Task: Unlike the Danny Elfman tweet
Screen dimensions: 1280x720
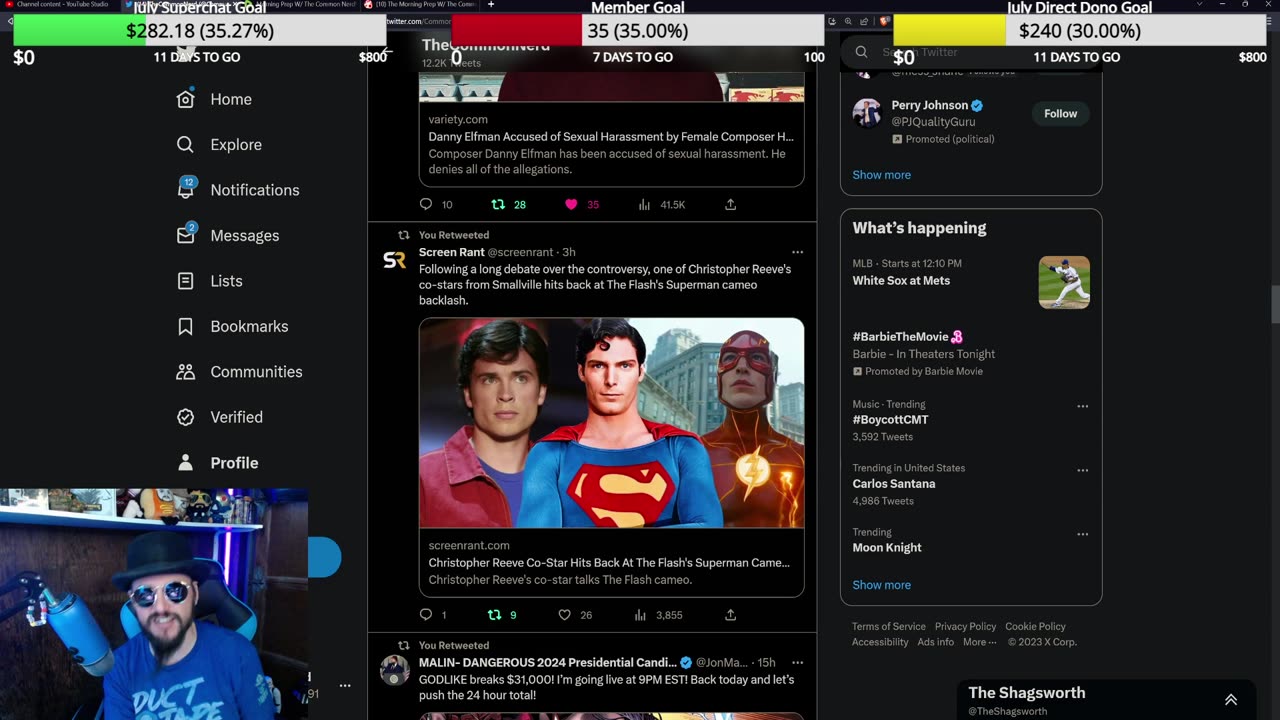Action: [571, 204]
